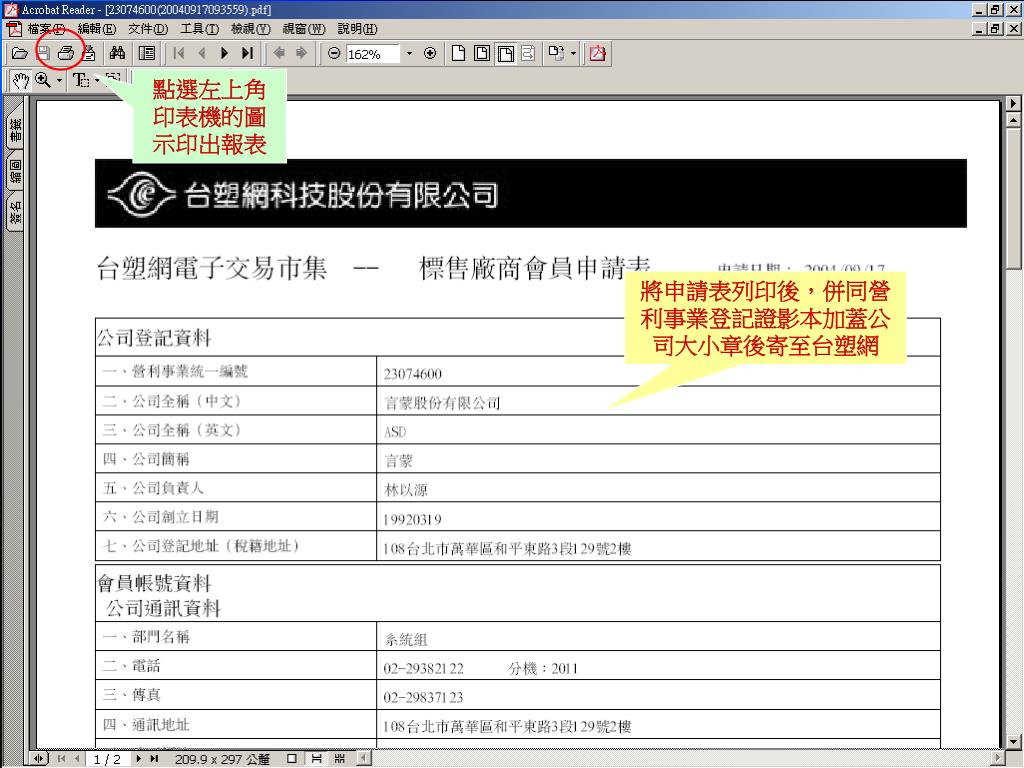Click the Adobe icon at toolbar end

[597, 54]
